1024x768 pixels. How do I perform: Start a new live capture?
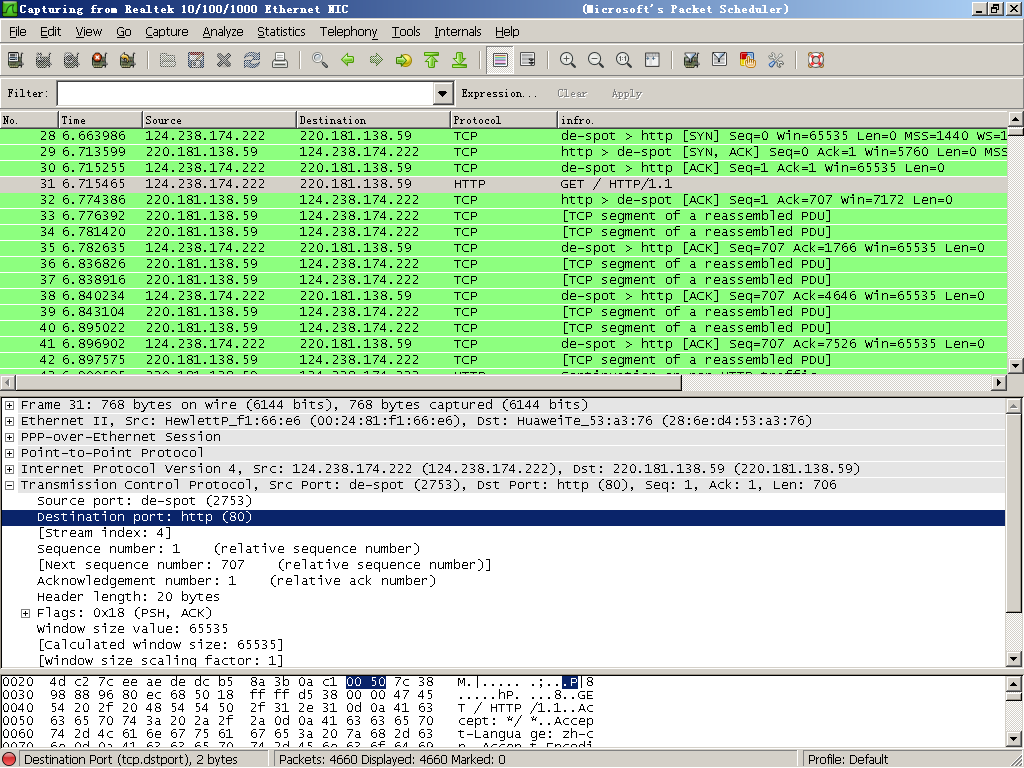[x=72, y=61]
